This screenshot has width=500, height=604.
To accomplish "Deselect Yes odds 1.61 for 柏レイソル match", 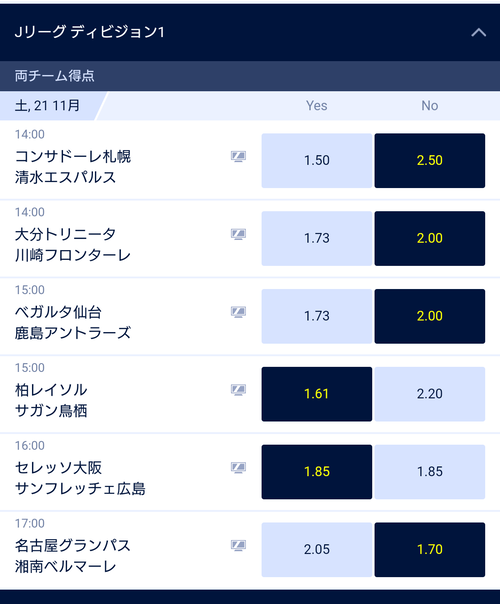I will pos(317,394).
